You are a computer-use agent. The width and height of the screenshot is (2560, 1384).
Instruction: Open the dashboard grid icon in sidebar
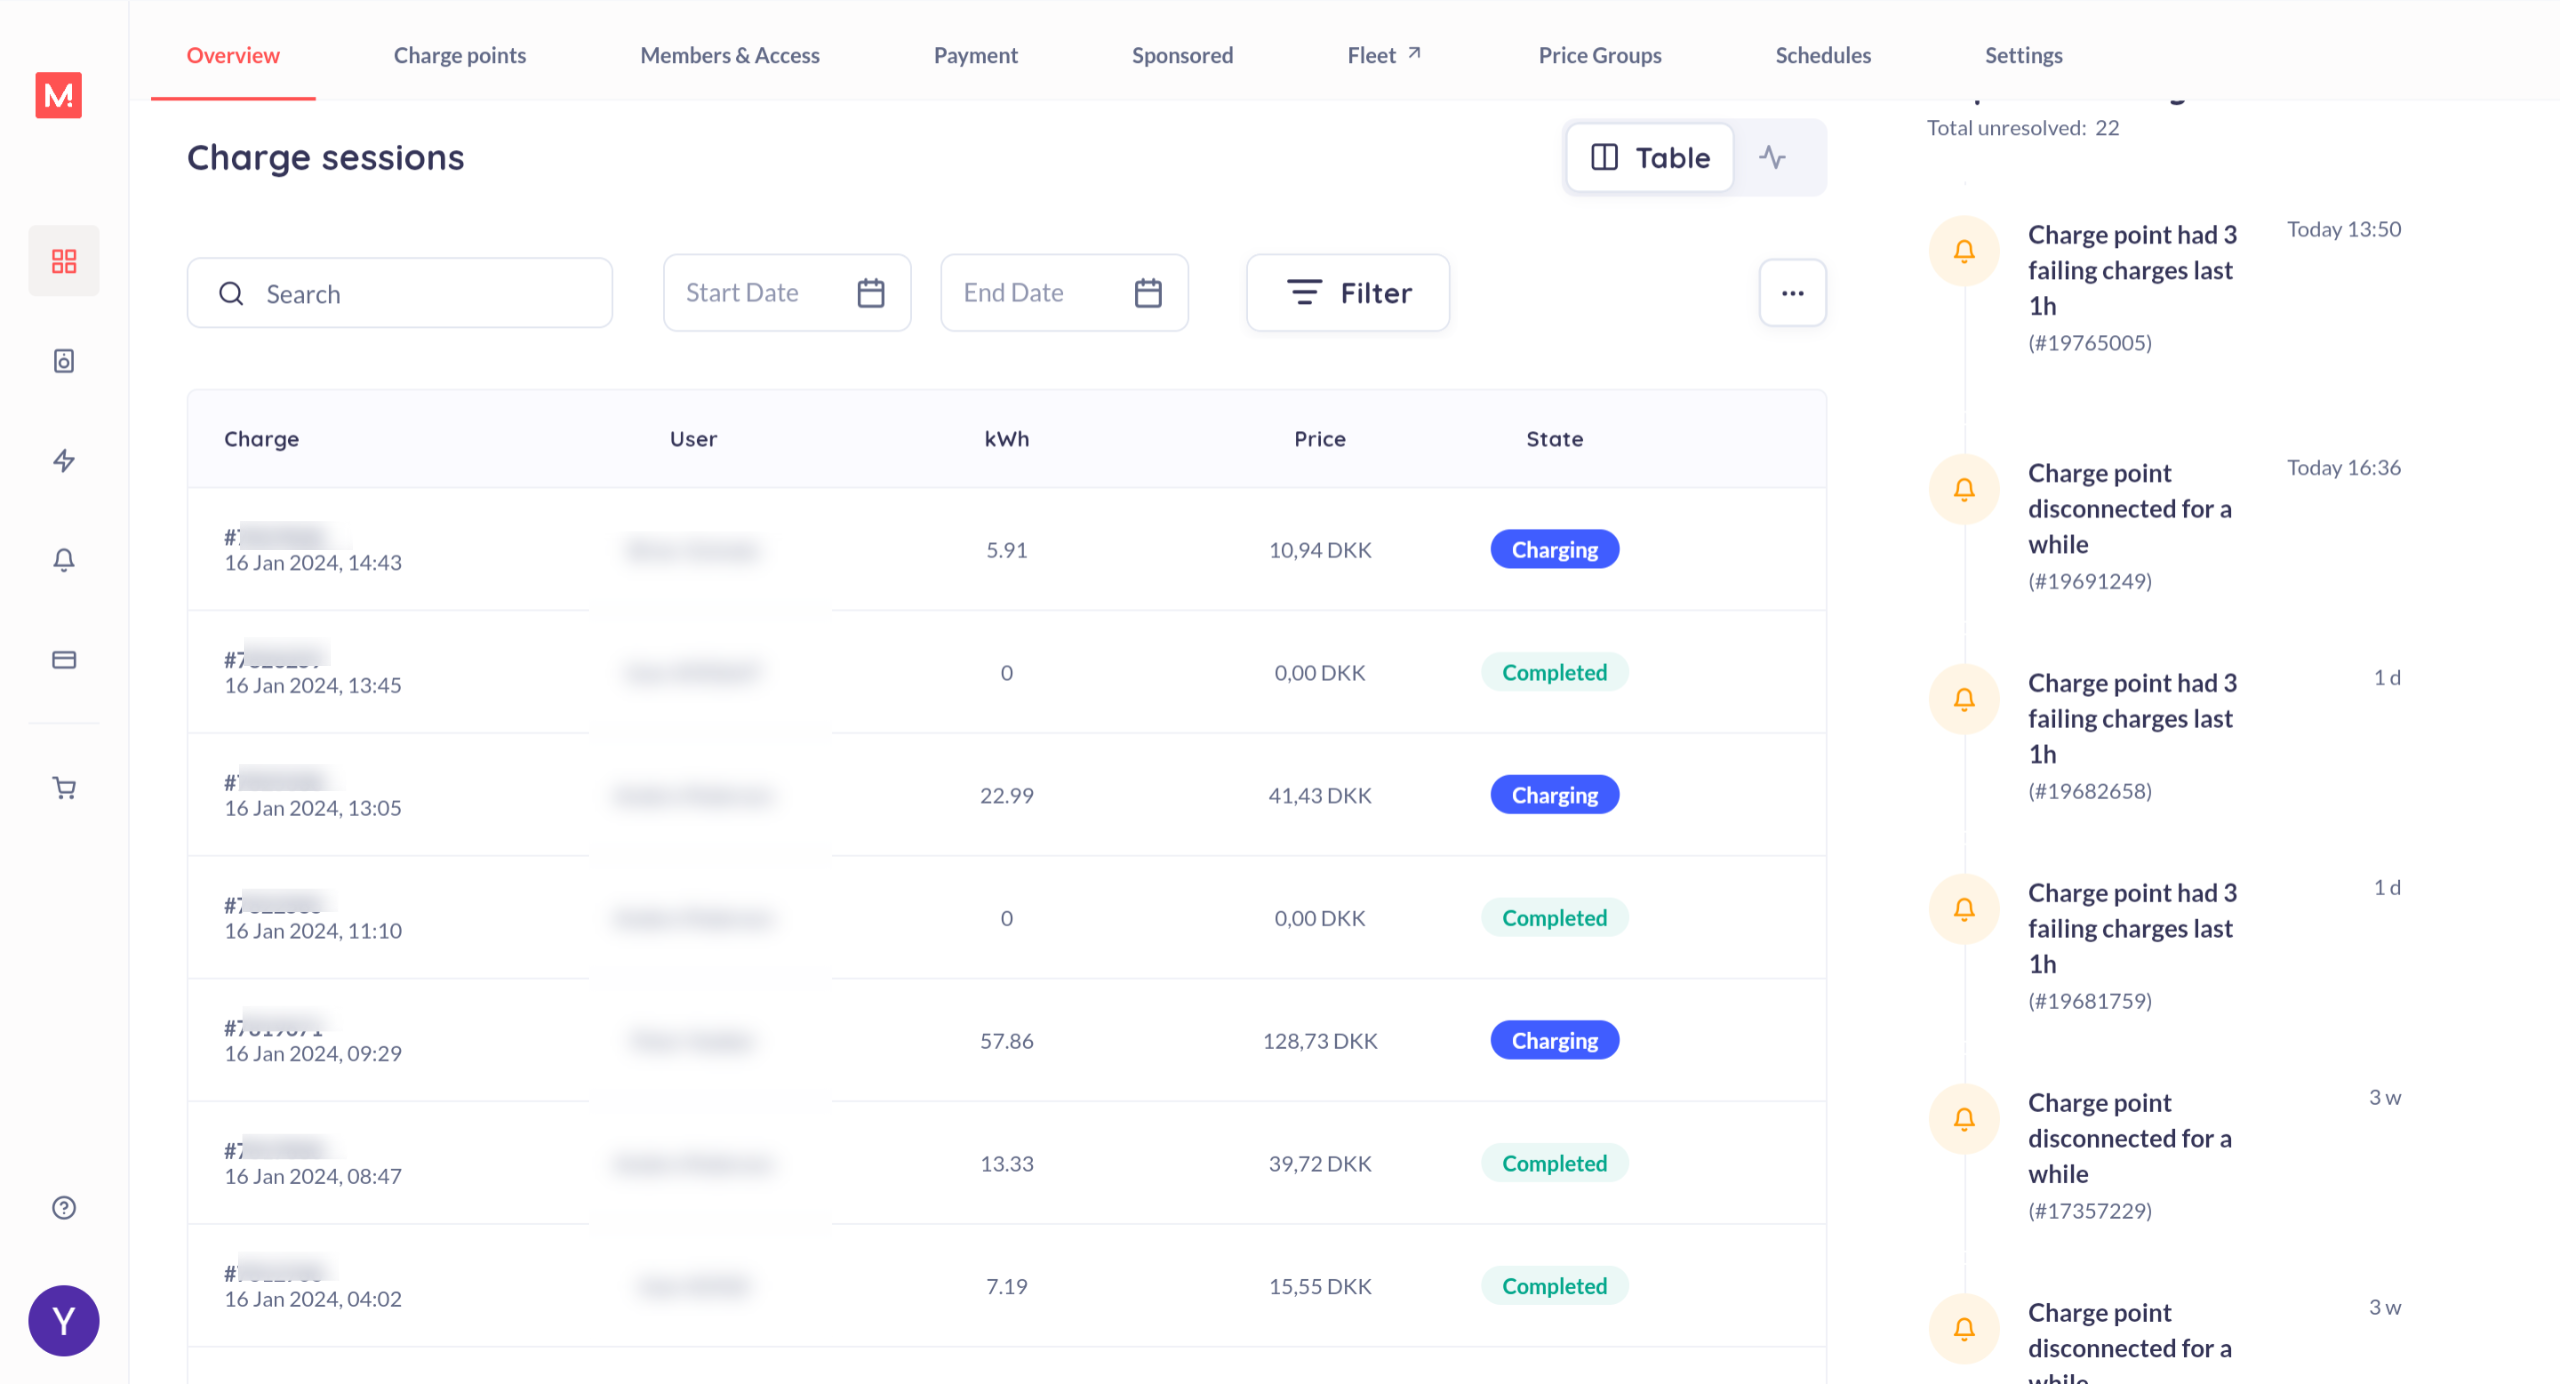coord(64,261)
